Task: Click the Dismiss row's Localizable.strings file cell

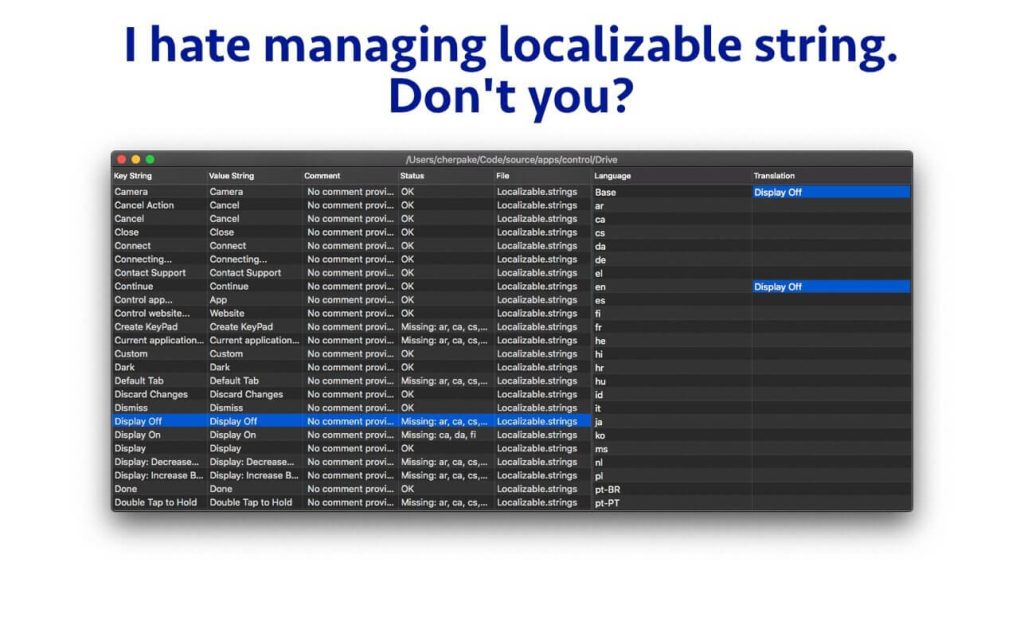Action: [x=537, y=408]
